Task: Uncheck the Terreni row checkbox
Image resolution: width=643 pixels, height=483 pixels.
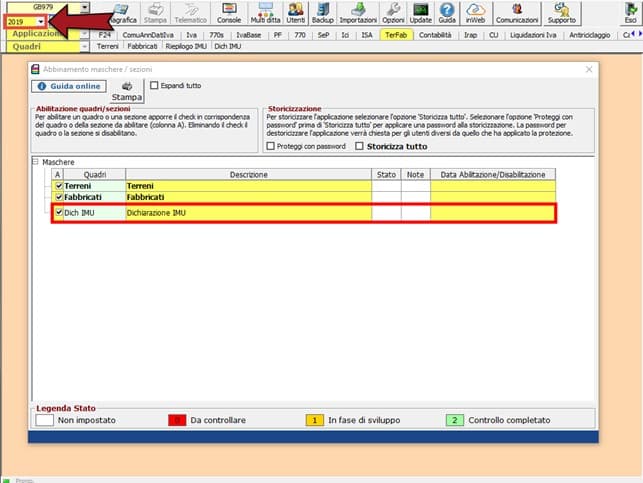Action: click(x=59, y=186)
